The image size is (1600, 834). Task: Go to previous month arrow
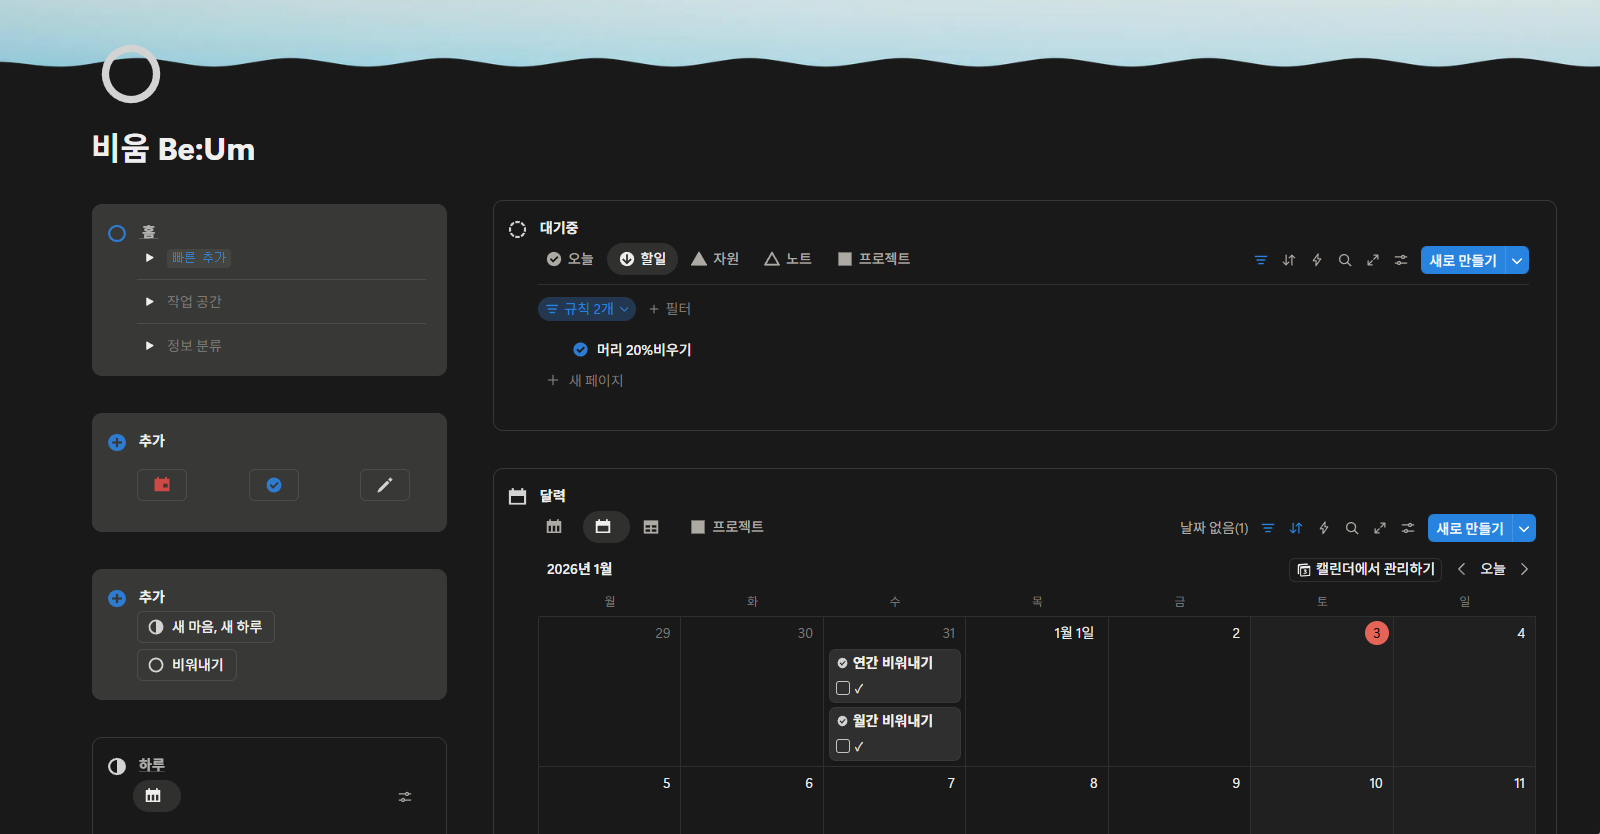point(1461,569)
